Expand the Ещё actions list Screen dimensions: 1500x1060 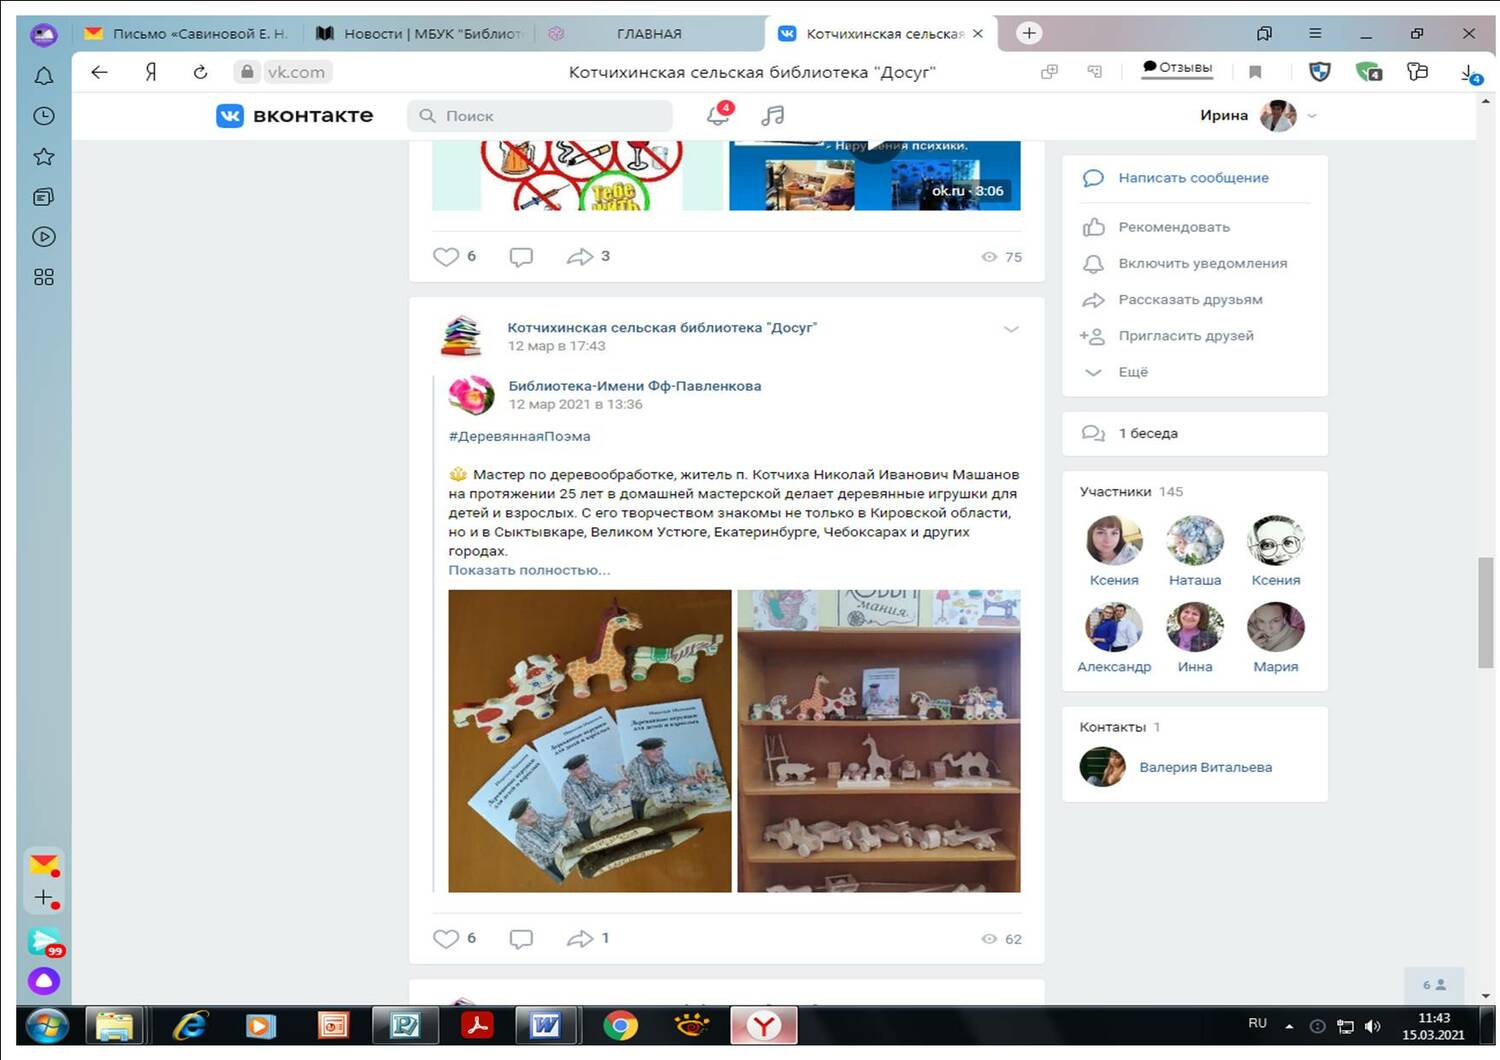[1132, 372]
